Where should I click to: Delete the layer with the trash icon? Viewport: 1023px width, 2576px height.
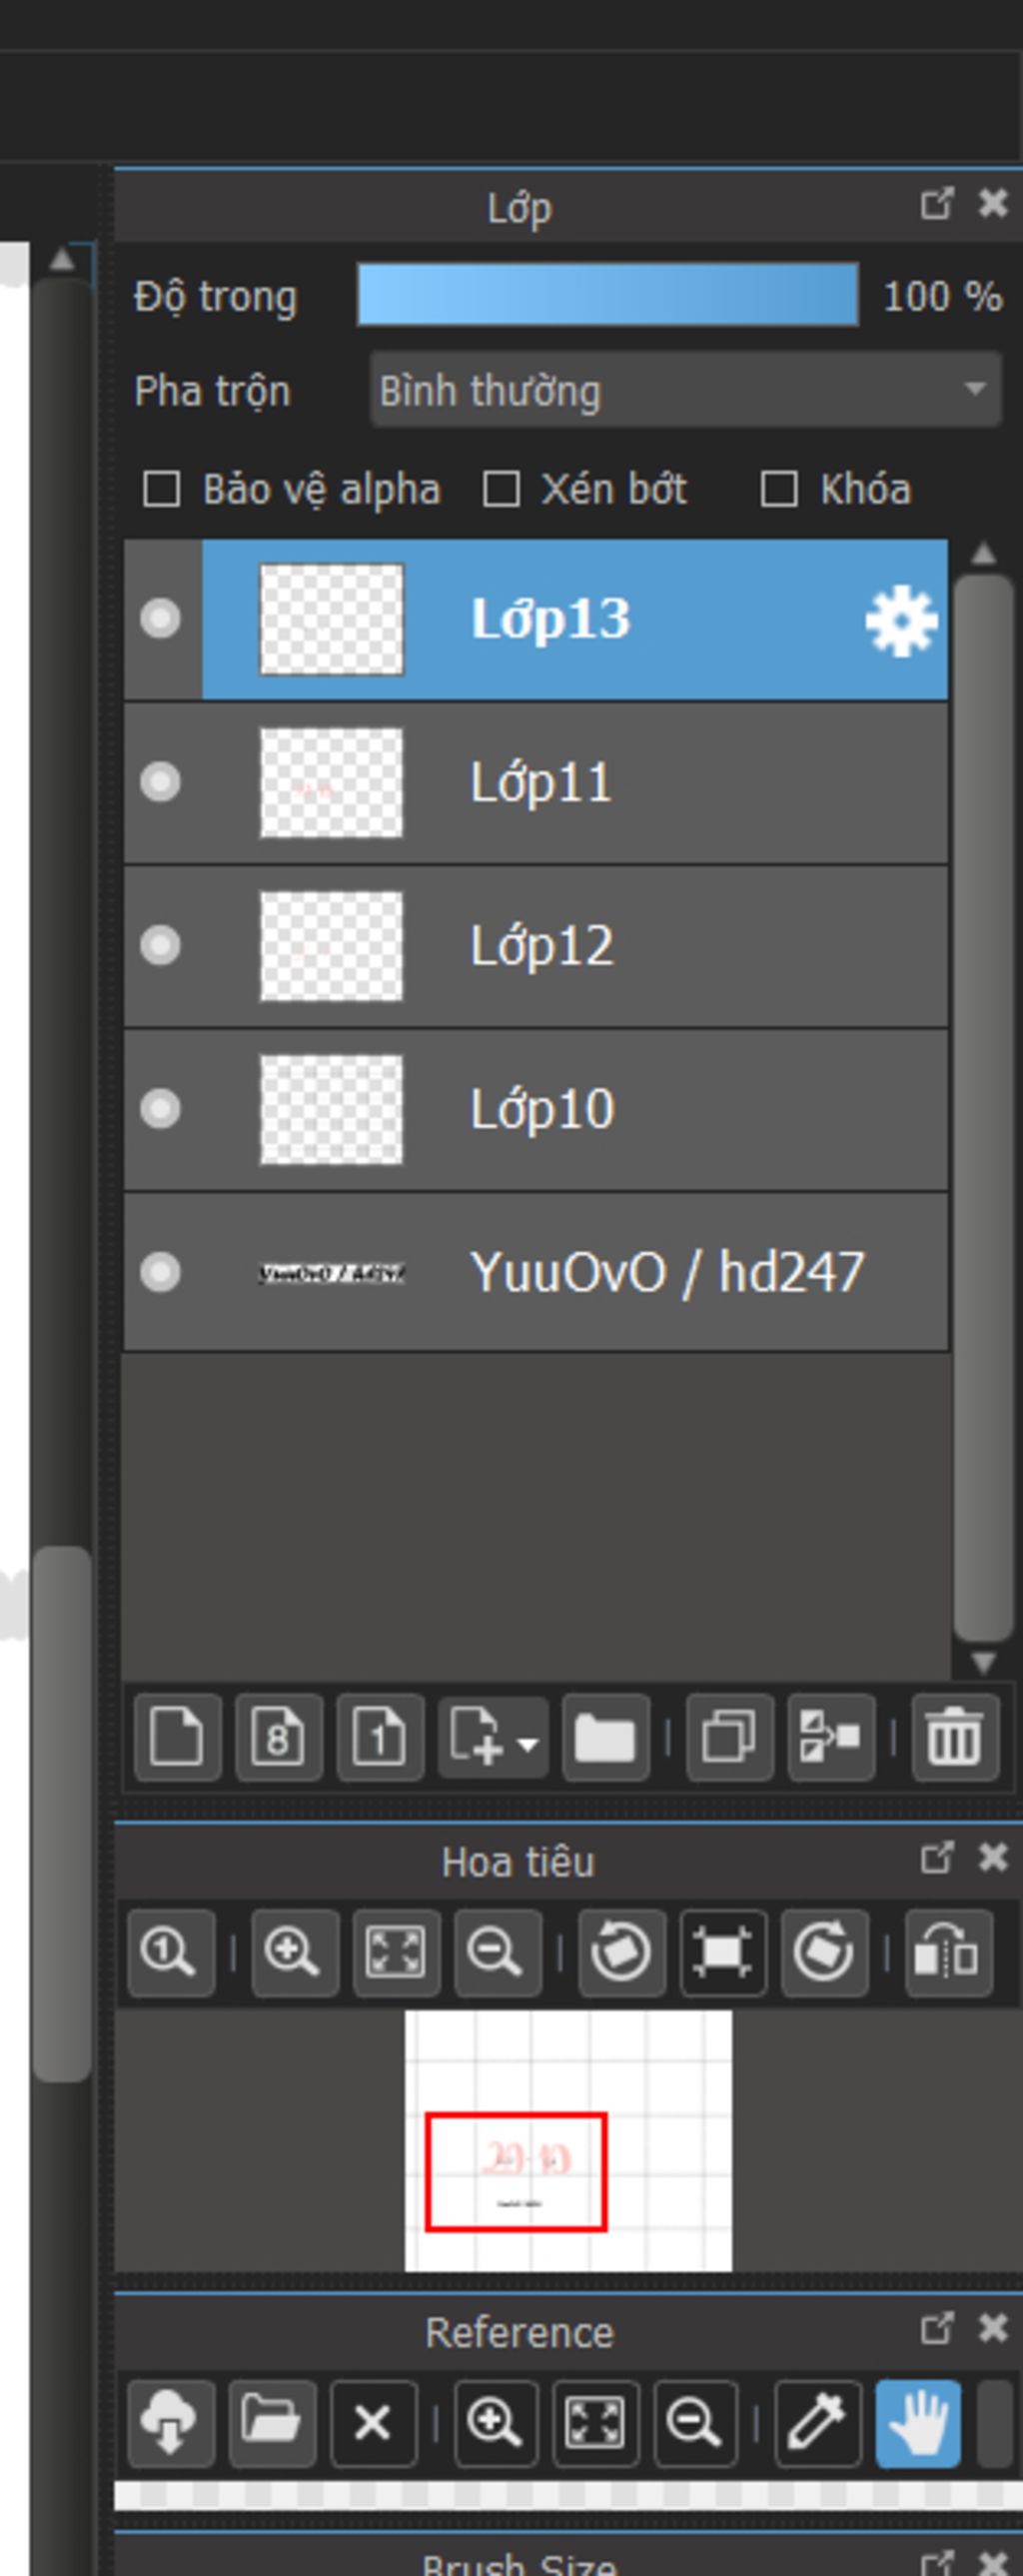click(x=954, y=1738)
